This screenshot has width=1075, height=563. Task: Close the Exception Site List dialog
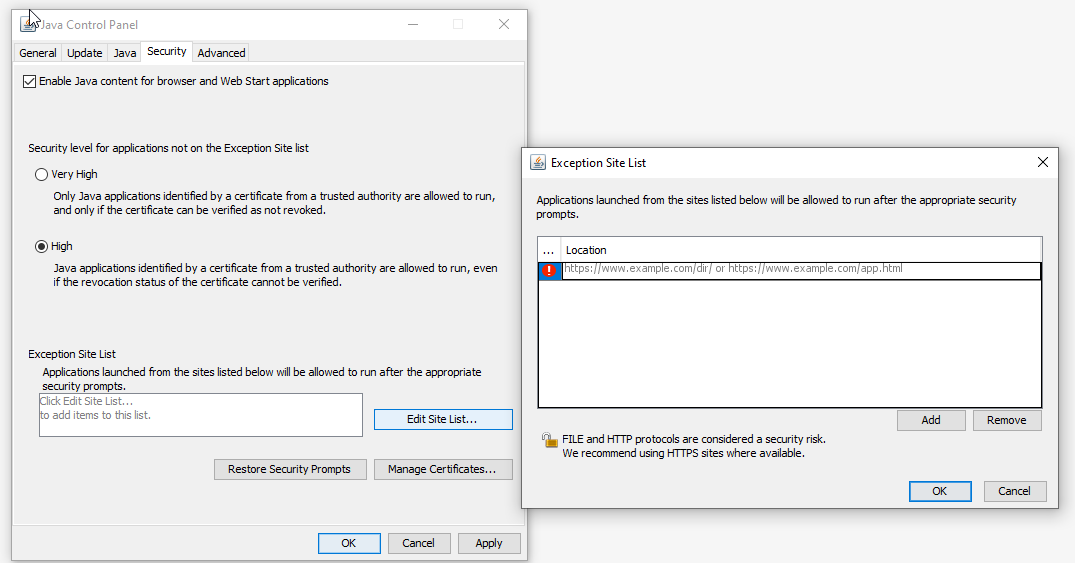click(1043, 163)
